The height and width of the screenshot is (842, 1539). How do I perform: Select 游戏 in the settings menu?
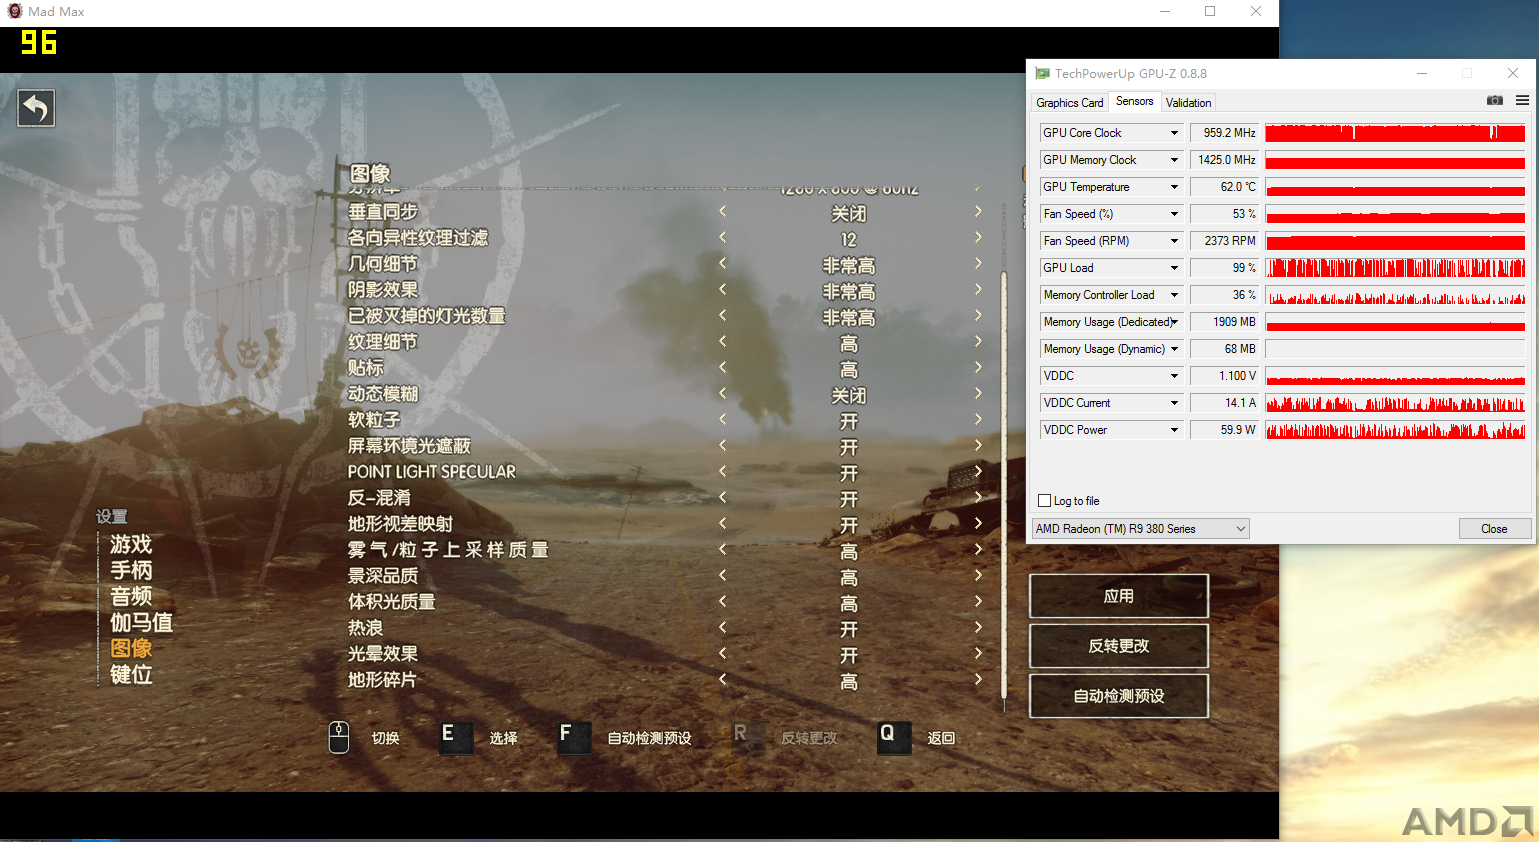pos(131,545)
